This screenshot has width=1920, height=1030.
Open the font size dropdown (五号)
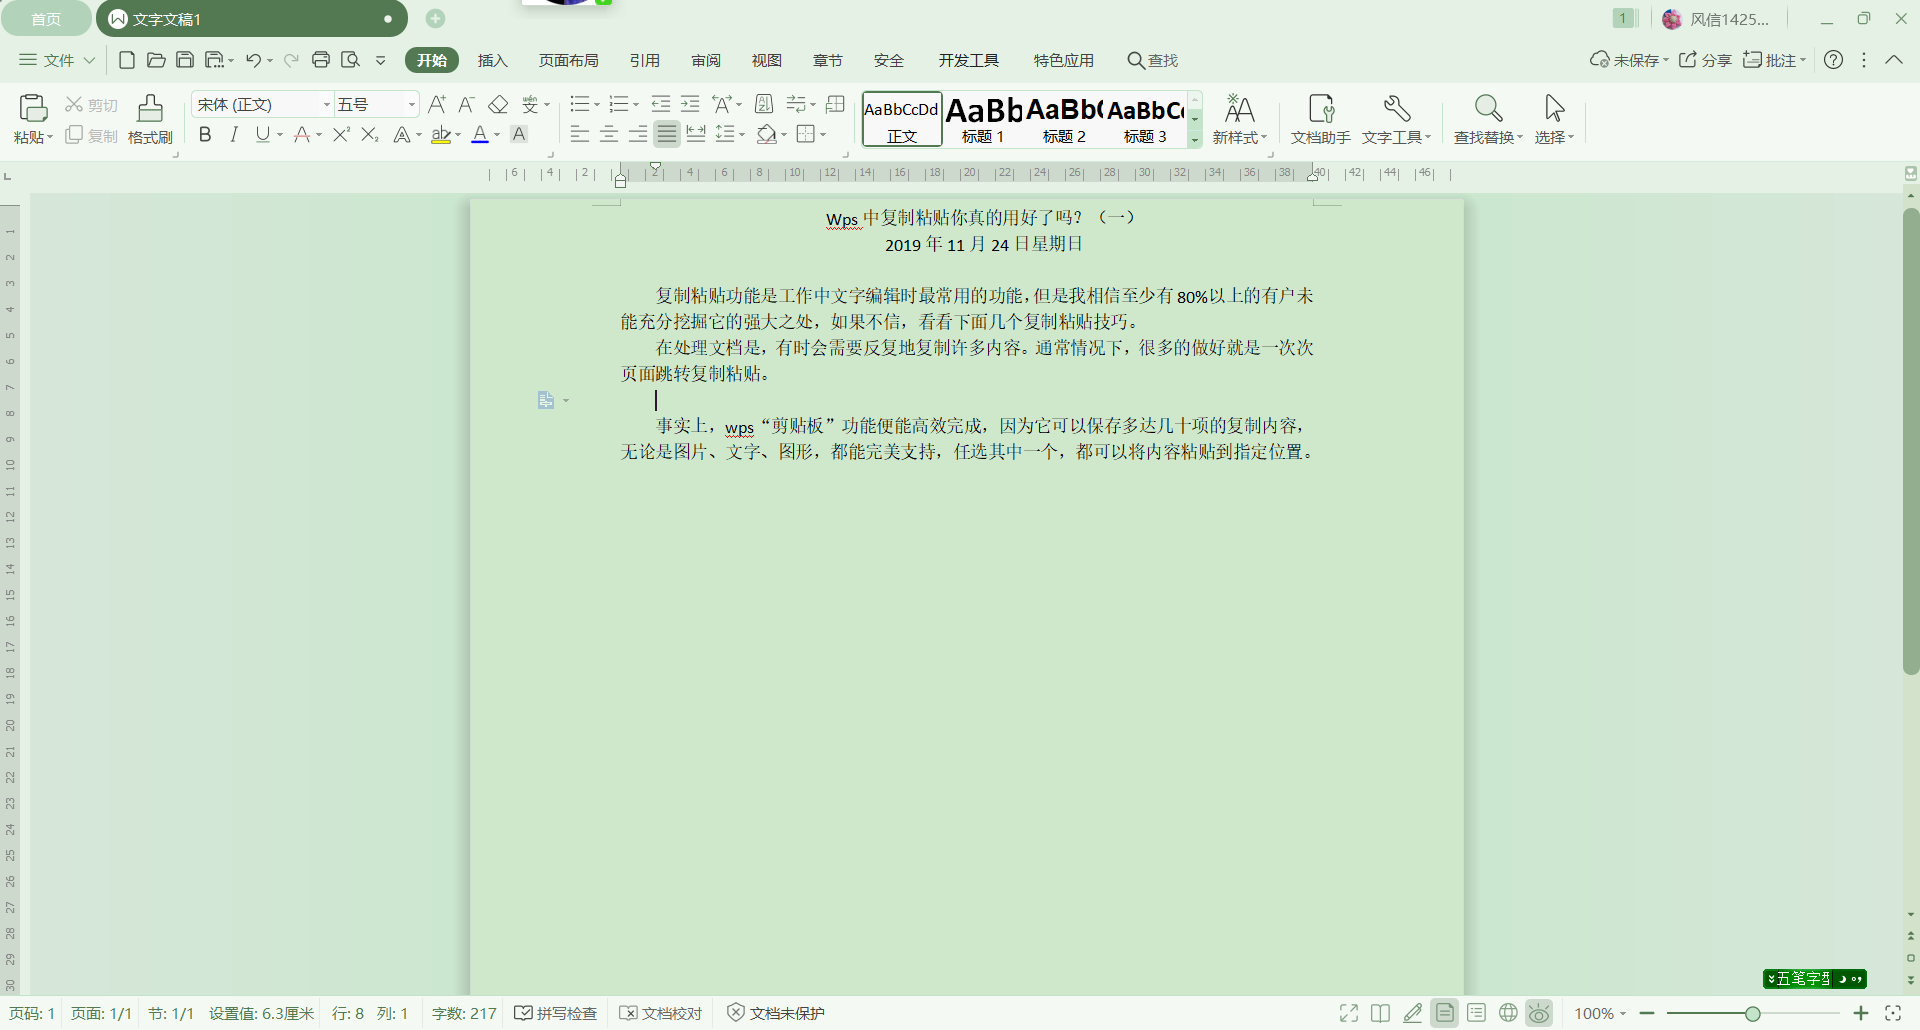click(x=411, y=105)
